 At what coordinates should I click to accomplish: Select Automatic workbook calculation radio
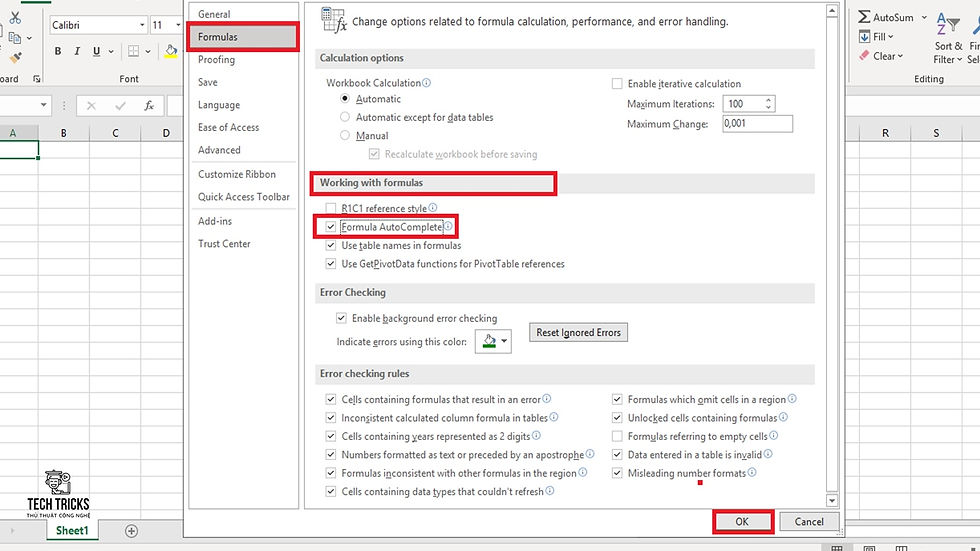tap(344, 99)
